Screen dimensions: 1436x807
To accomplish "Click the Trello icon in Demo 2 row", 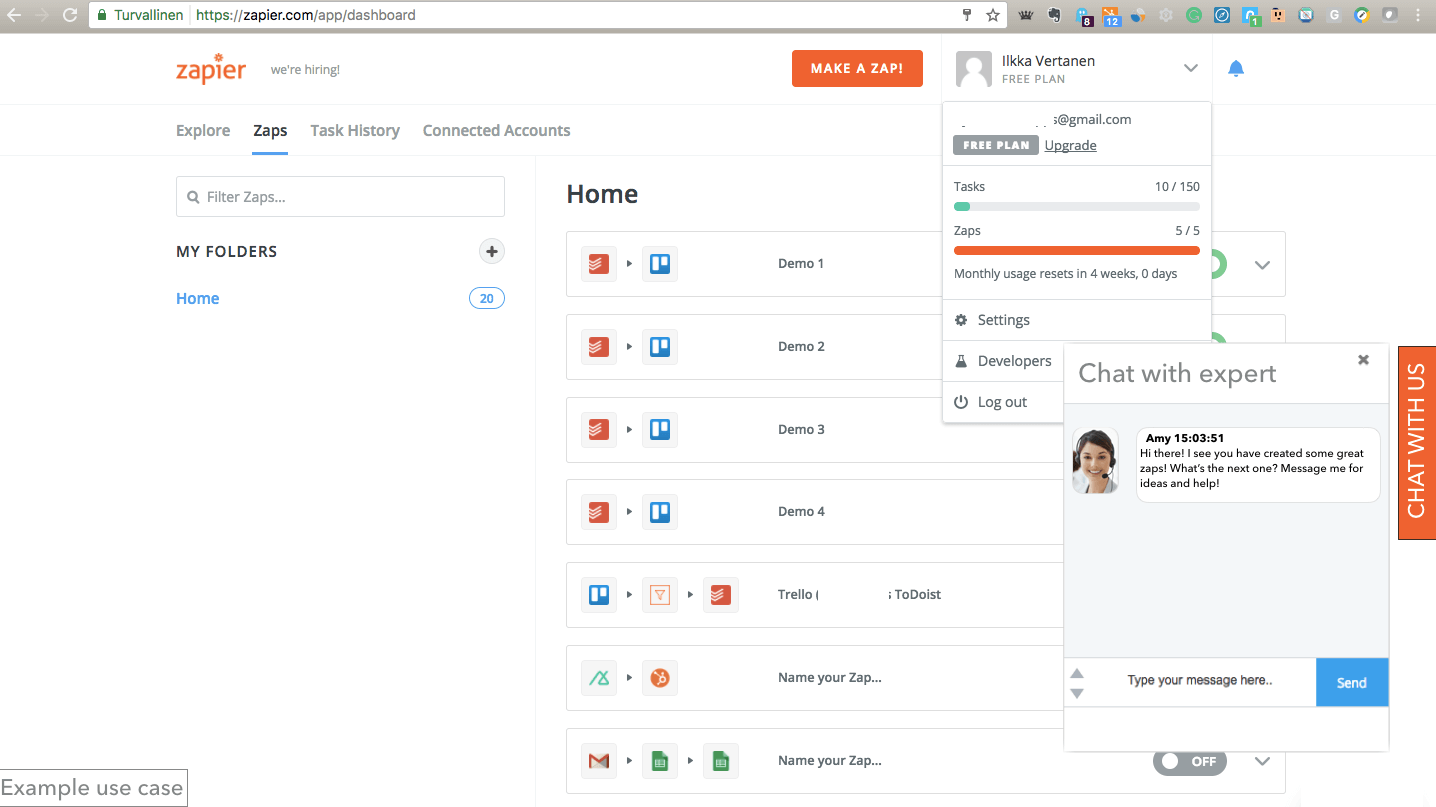I will tap(659, 347).
